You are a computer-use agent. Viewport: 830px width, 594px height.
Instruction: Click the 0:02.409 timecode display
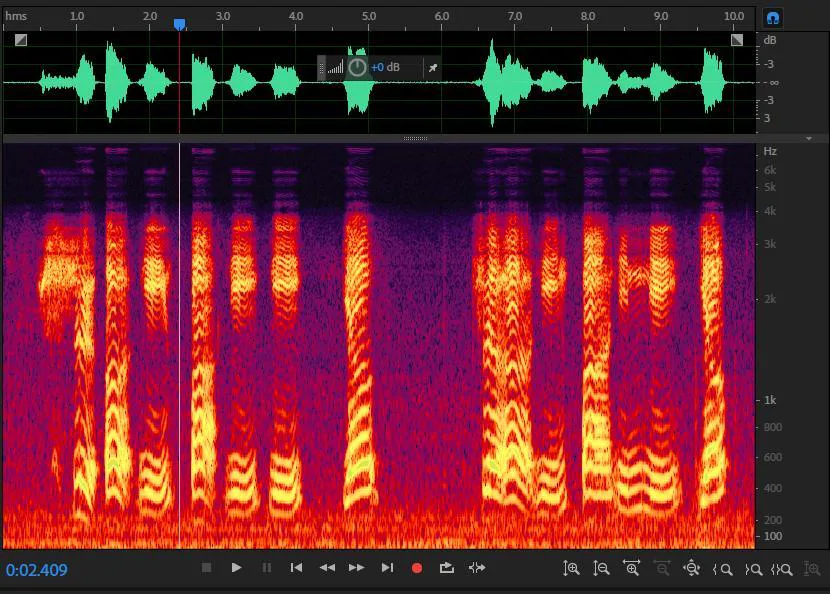coord(37,570)
